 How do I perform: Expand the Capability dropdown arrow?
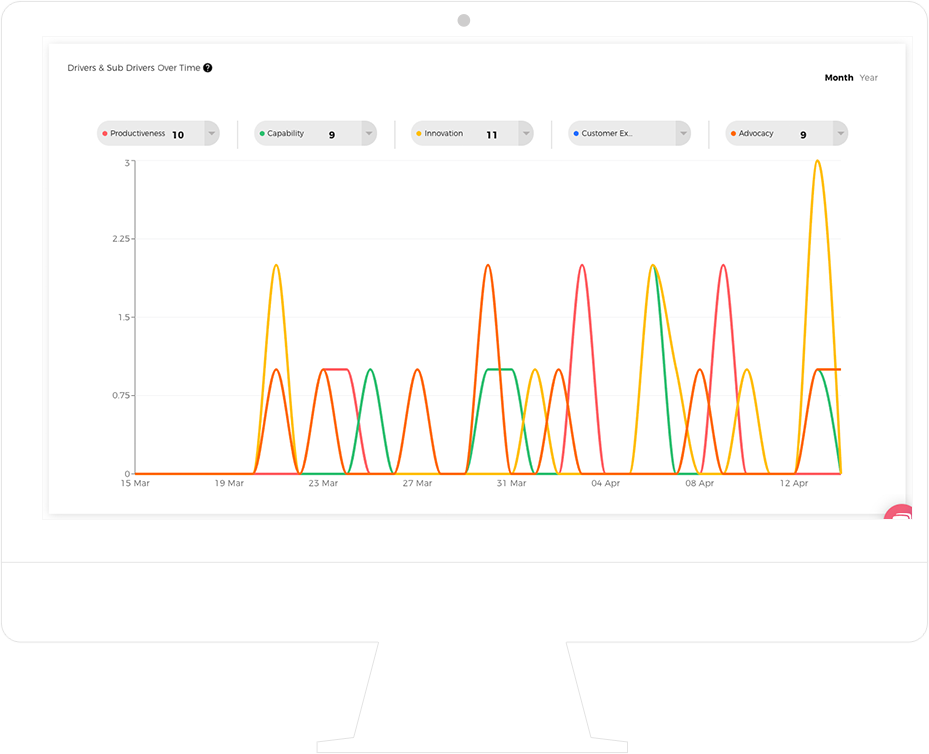369,133
